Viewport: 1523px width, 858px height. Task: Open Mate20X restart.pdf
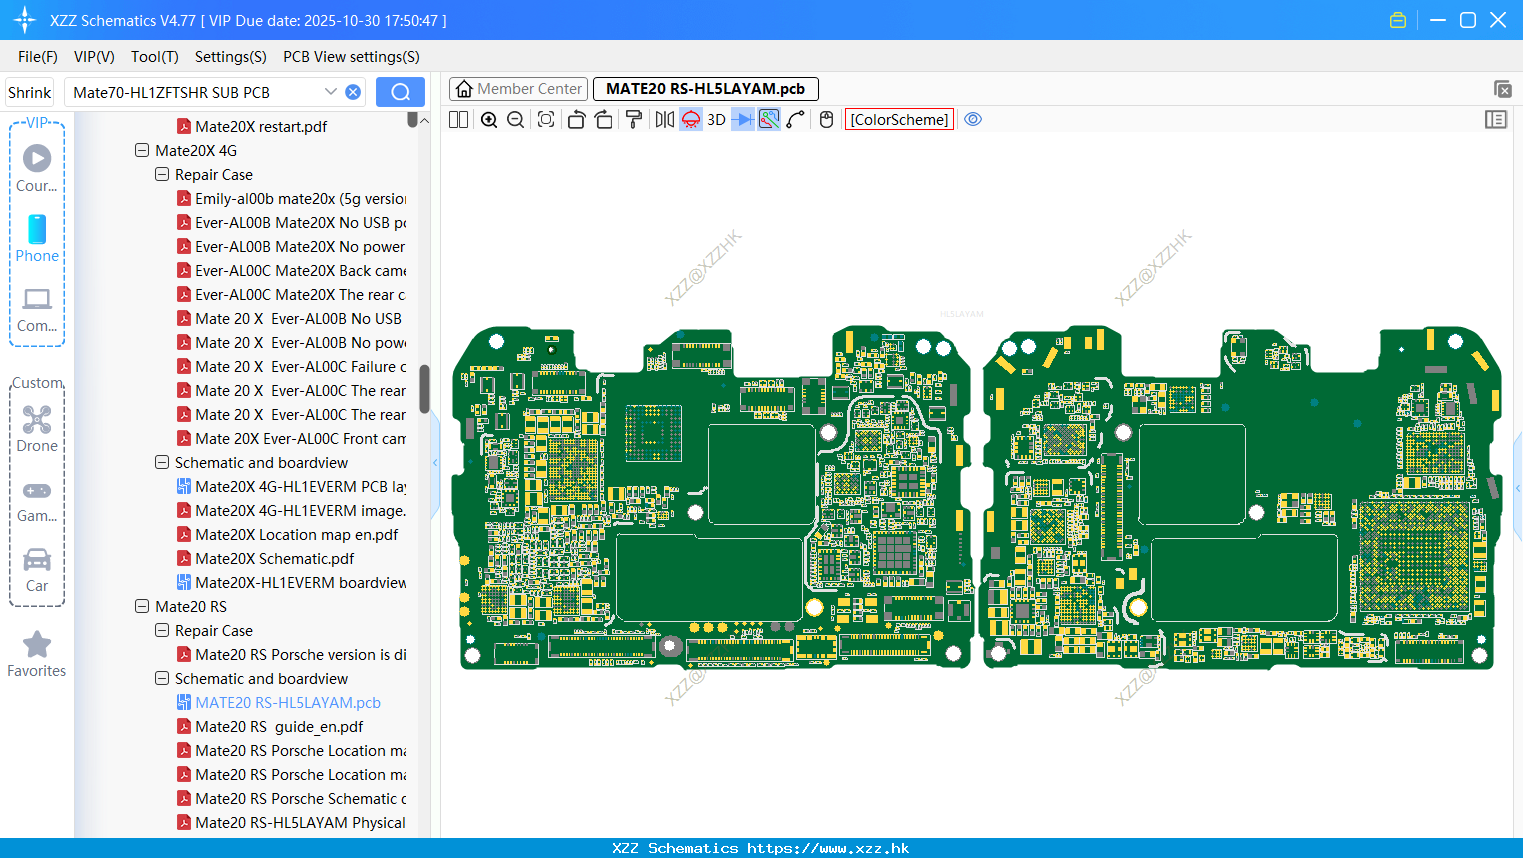252,127
